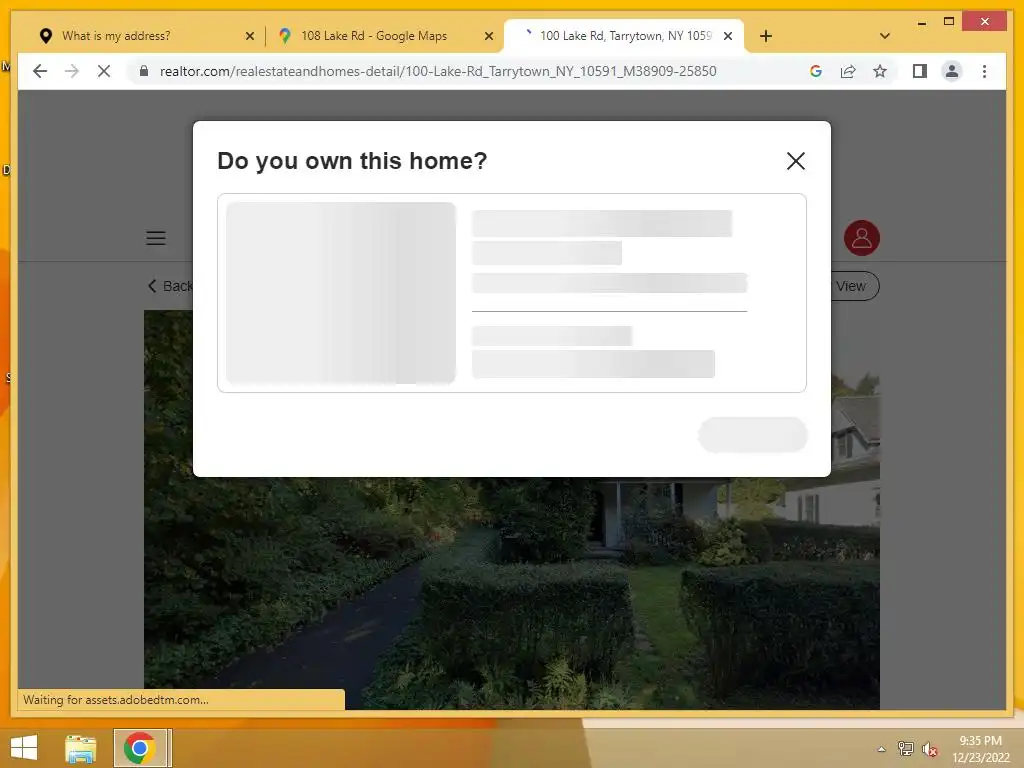1024x768 pixels.
Task: Open the red user account icon
Action: click(x=861, y=238)
